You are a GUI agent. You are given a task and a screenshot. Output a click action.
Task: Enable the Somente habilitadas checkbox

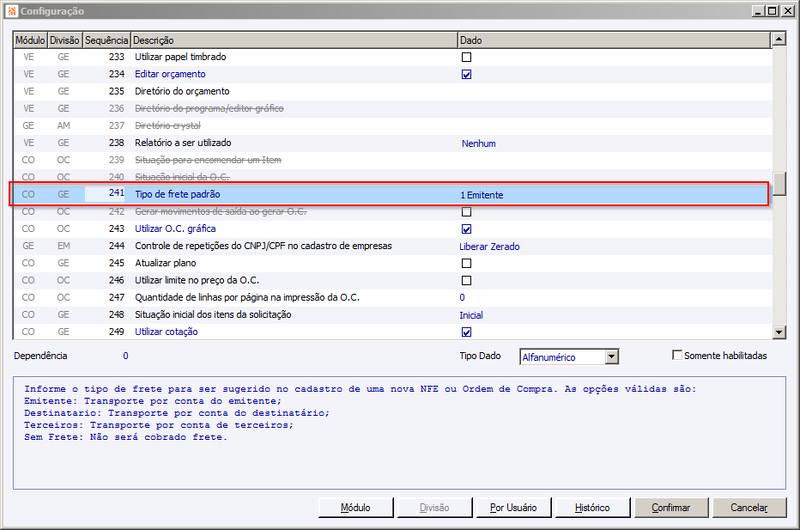(677, 355)
